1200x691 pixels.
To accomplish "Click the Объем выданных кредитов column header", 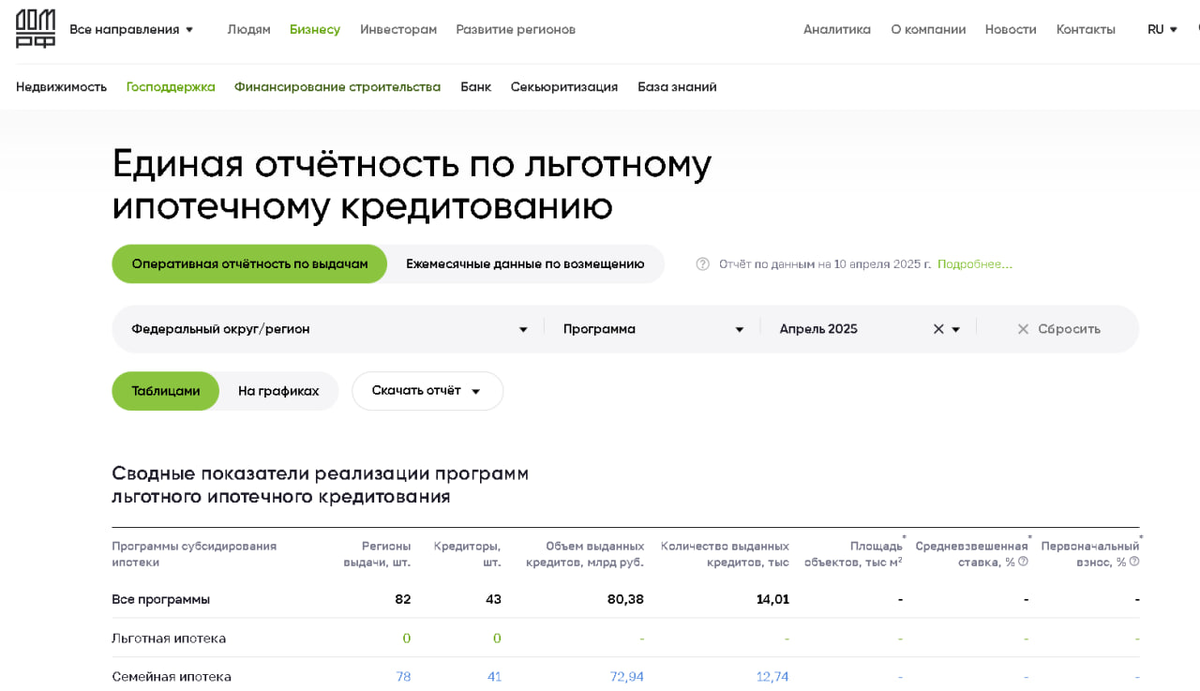I will [585, 554].
